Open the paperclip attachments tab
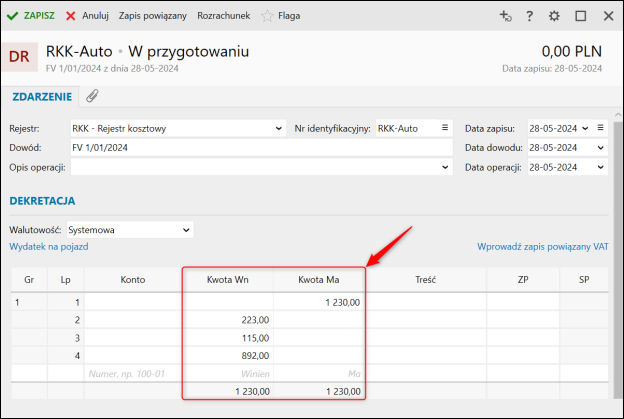This screenshot has width=624, height=419. pos(92,96)
